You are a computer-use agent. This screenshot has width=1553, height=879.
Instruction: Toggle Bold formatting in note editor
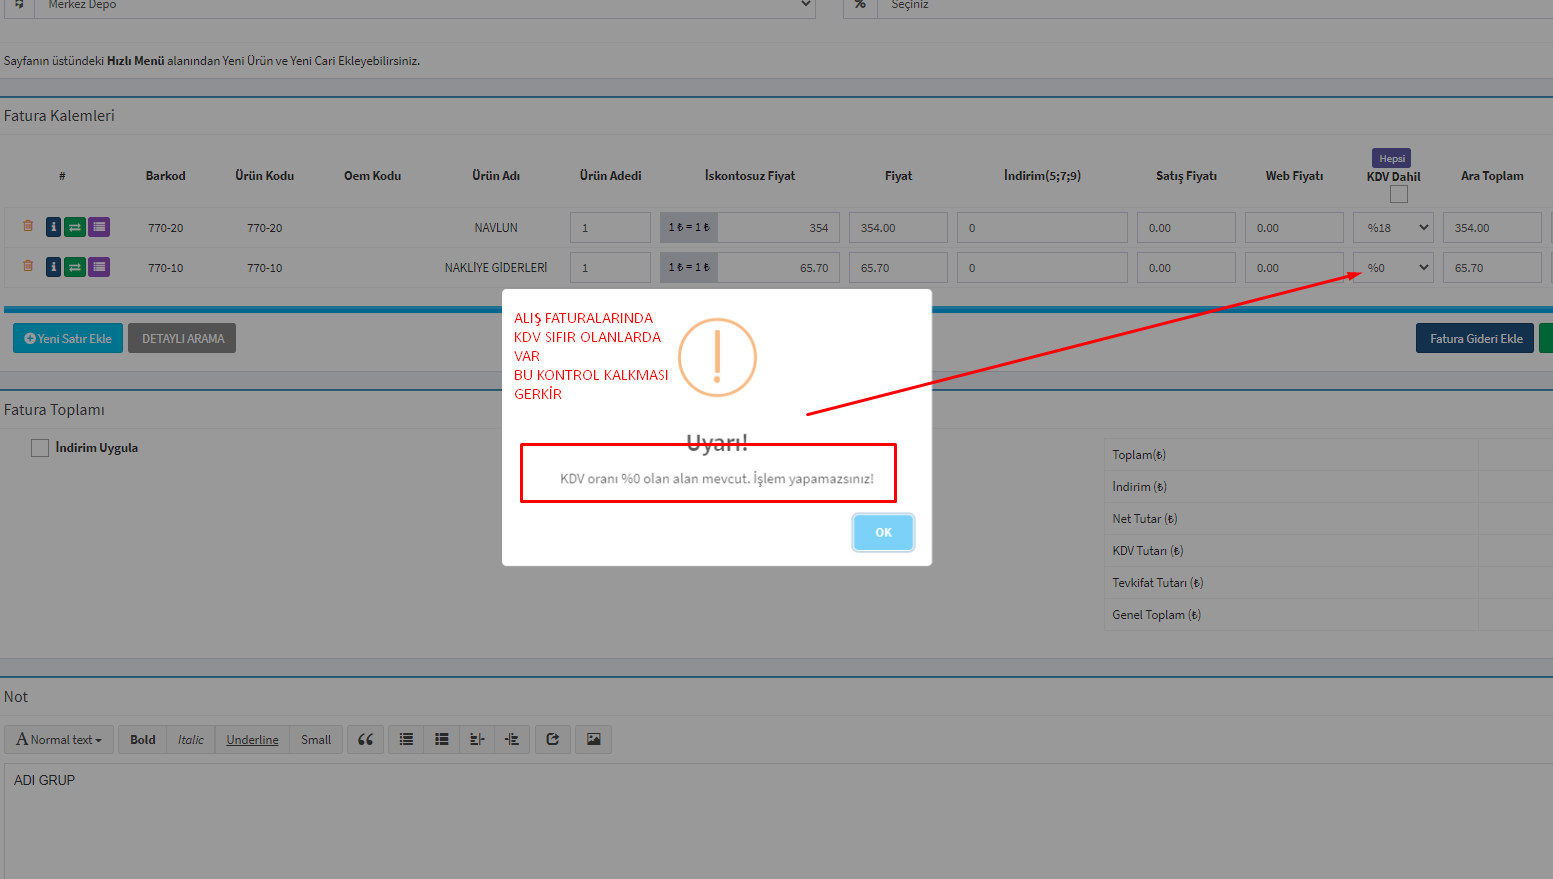(142, 740)
